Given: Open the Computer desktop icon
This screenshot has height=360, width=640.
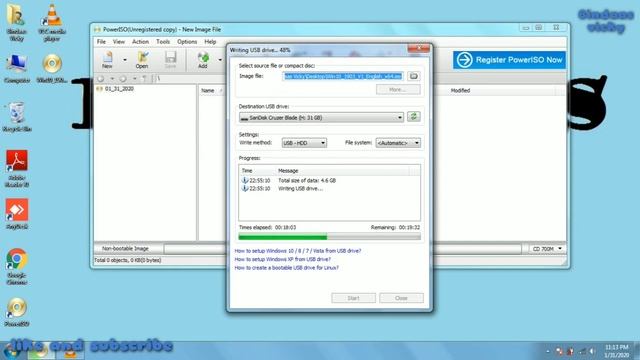Looking at the screenshot, I should point(17,69).
